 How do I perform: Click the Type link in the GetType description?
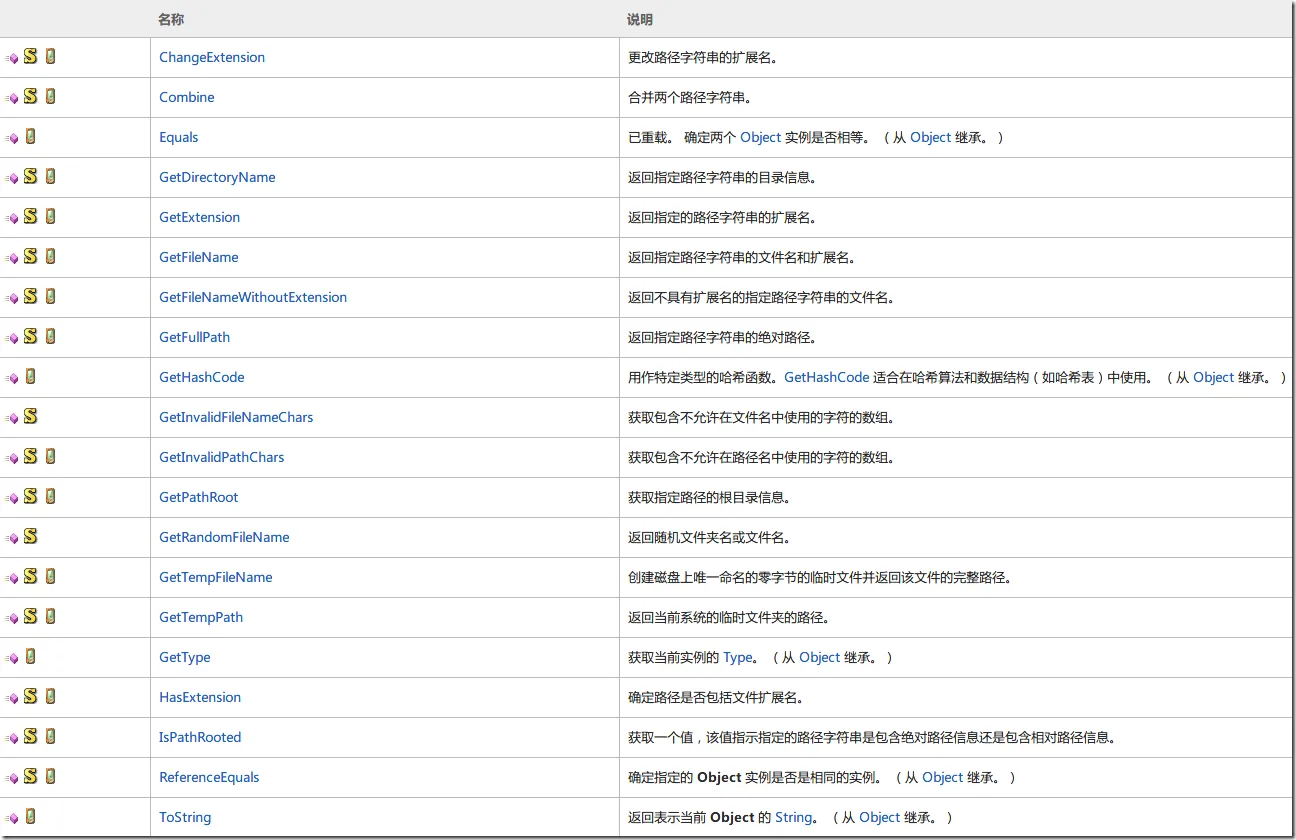pos(738,657)
